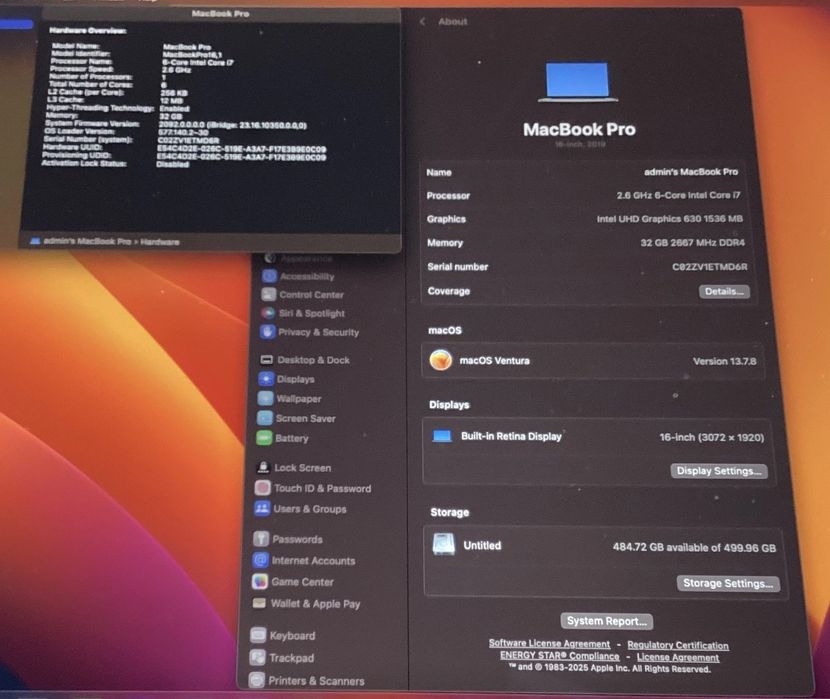The width and height of the screenshot is (830, 699).
Task: Click the Internet Accounts @ icon
Action: click(260, 560)
